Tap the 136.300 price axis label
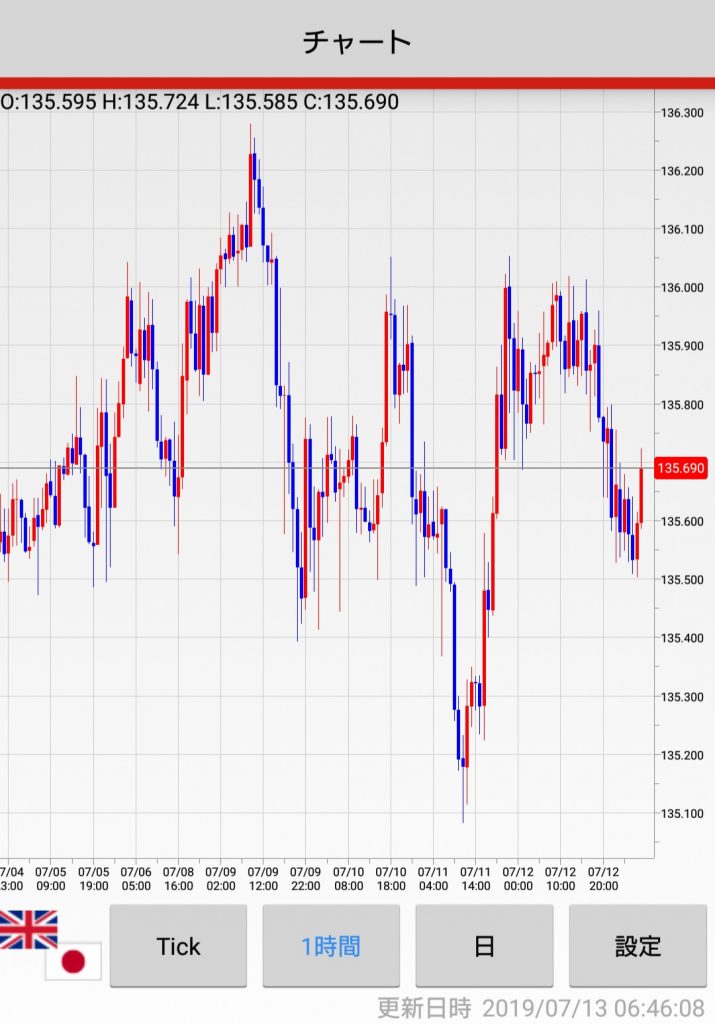 coord(681,113)
